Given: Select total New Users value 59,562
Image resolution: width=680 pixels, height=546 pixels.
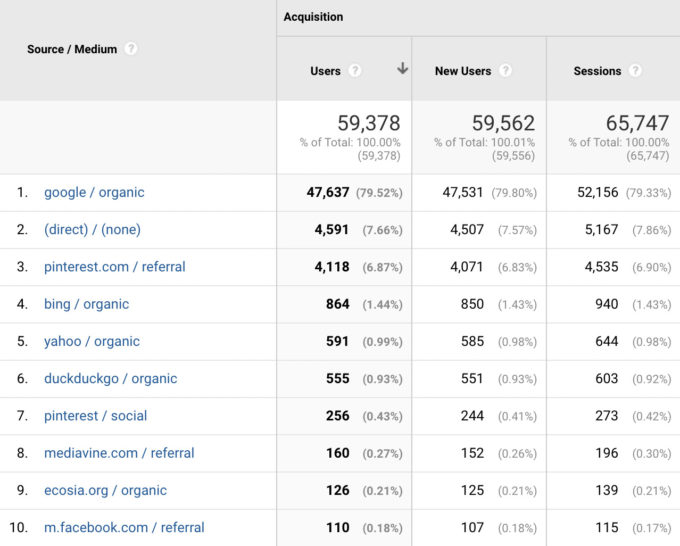Looking at the screenshot, I should [503, 123].
